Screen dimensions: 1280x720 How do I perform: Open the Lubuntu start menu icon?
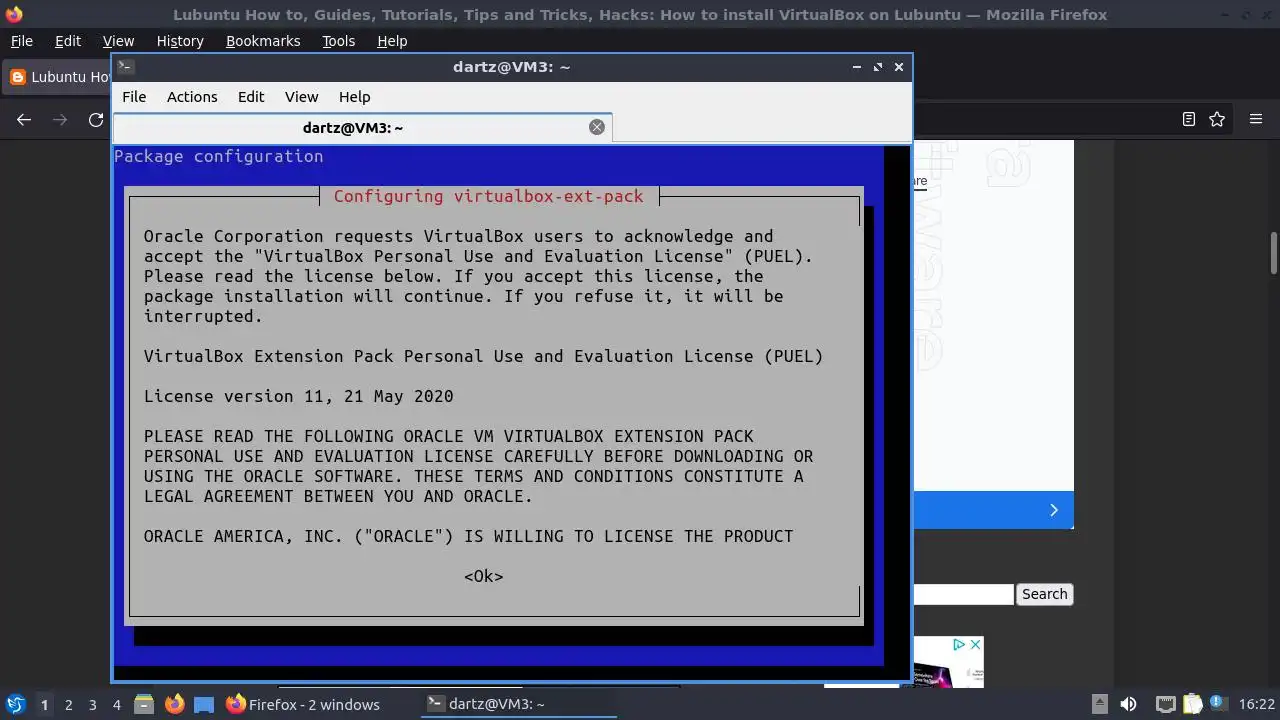coord(15,704)
